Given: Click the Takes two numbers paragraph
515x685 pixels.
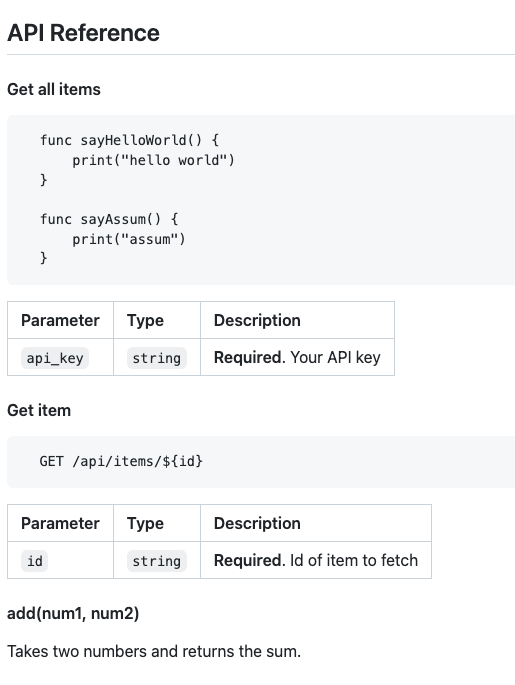Looking at the screenshot, I should [x=154, y=651].
